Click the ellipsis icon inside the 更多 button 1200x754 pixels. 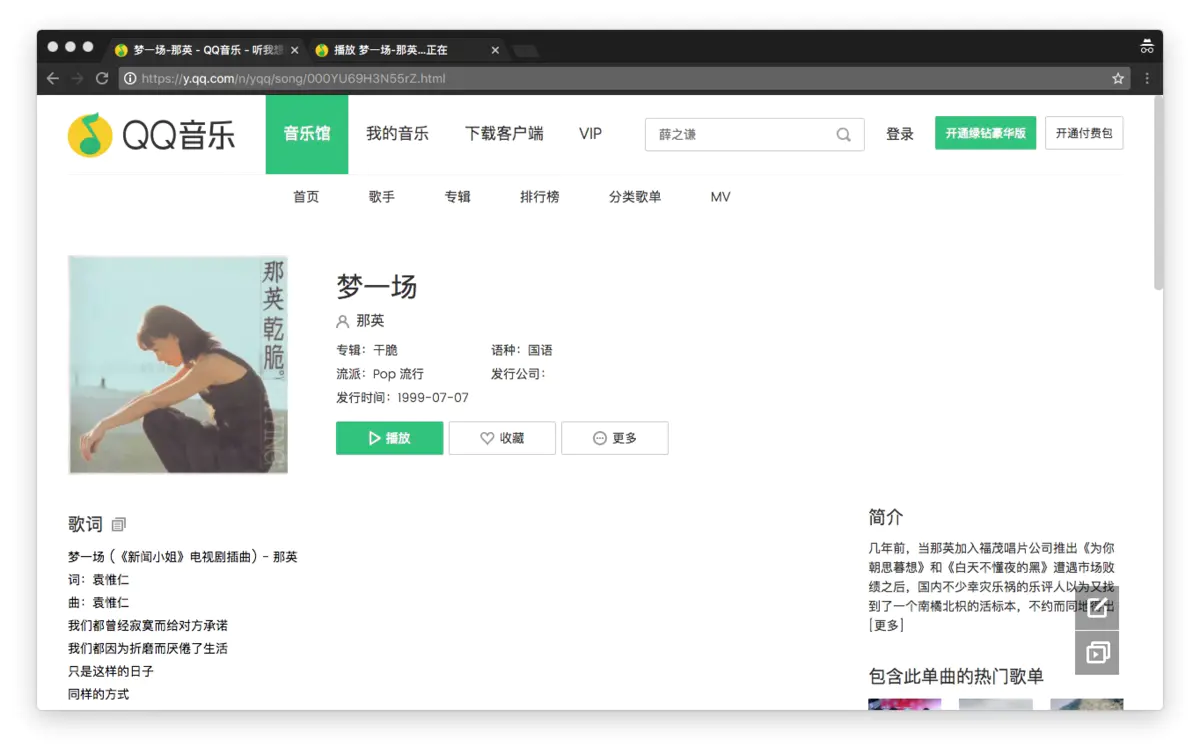[x=599, y=437]
